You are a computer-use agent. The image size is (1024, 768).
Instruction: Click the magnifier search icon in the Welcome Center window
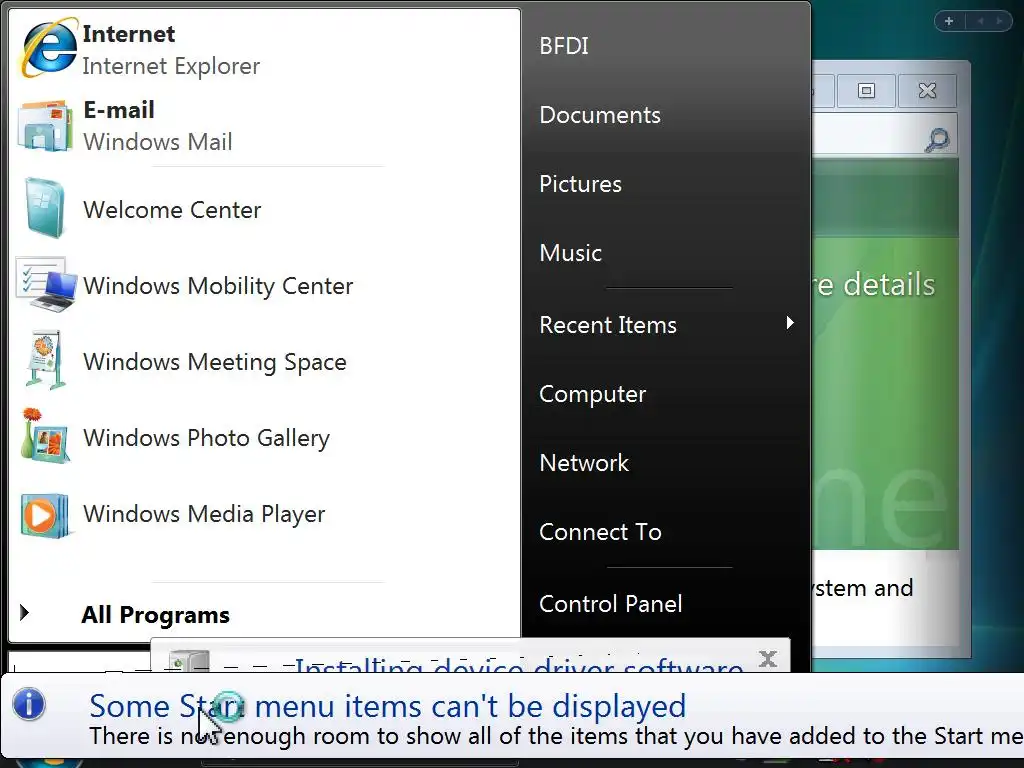click(x=937, y=139)
